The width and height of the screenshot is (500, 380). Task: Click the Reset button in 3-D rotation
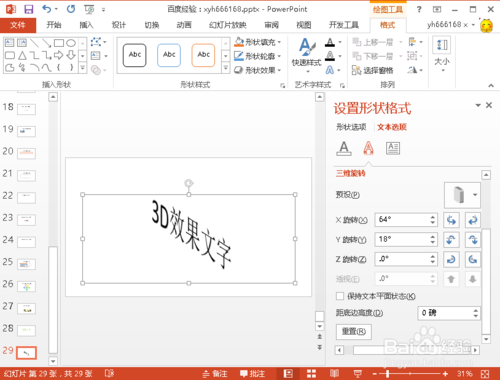pyautogui.click(x=354, y=332)
